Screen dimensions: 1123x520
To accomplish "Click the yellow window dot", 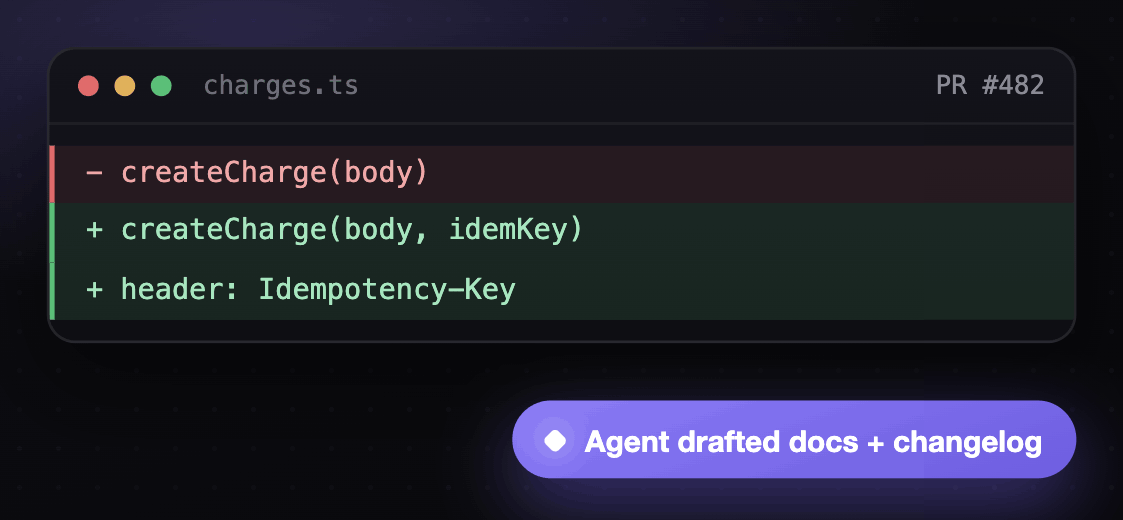I will 125,86.
